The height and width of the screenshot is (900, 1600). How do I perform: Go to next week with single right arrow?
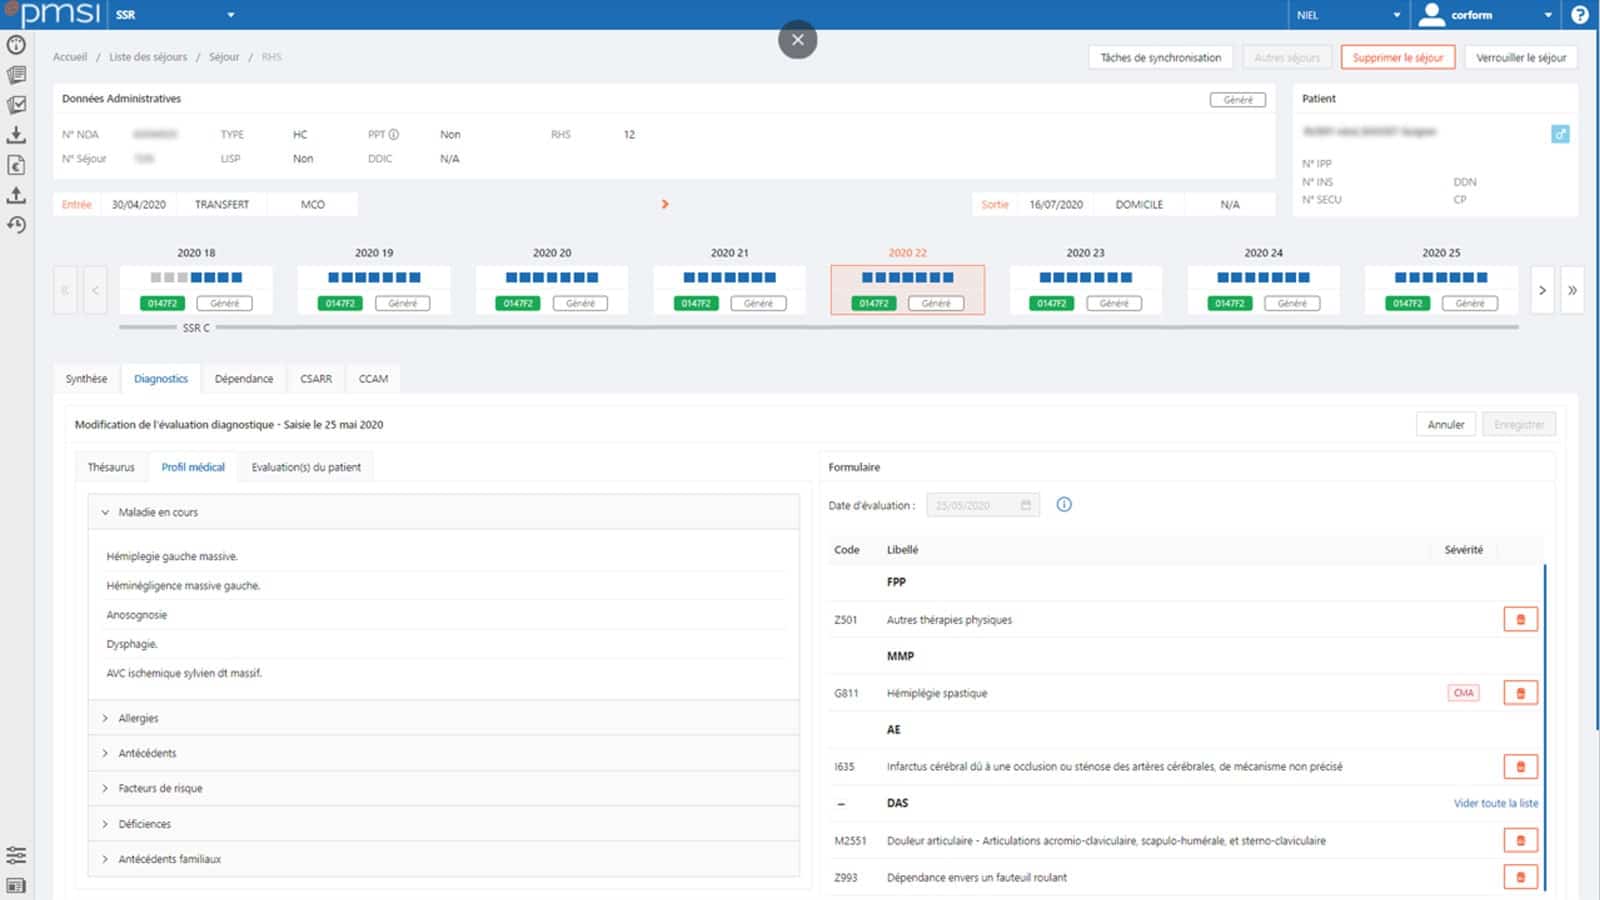click(x=1543, y=290)
